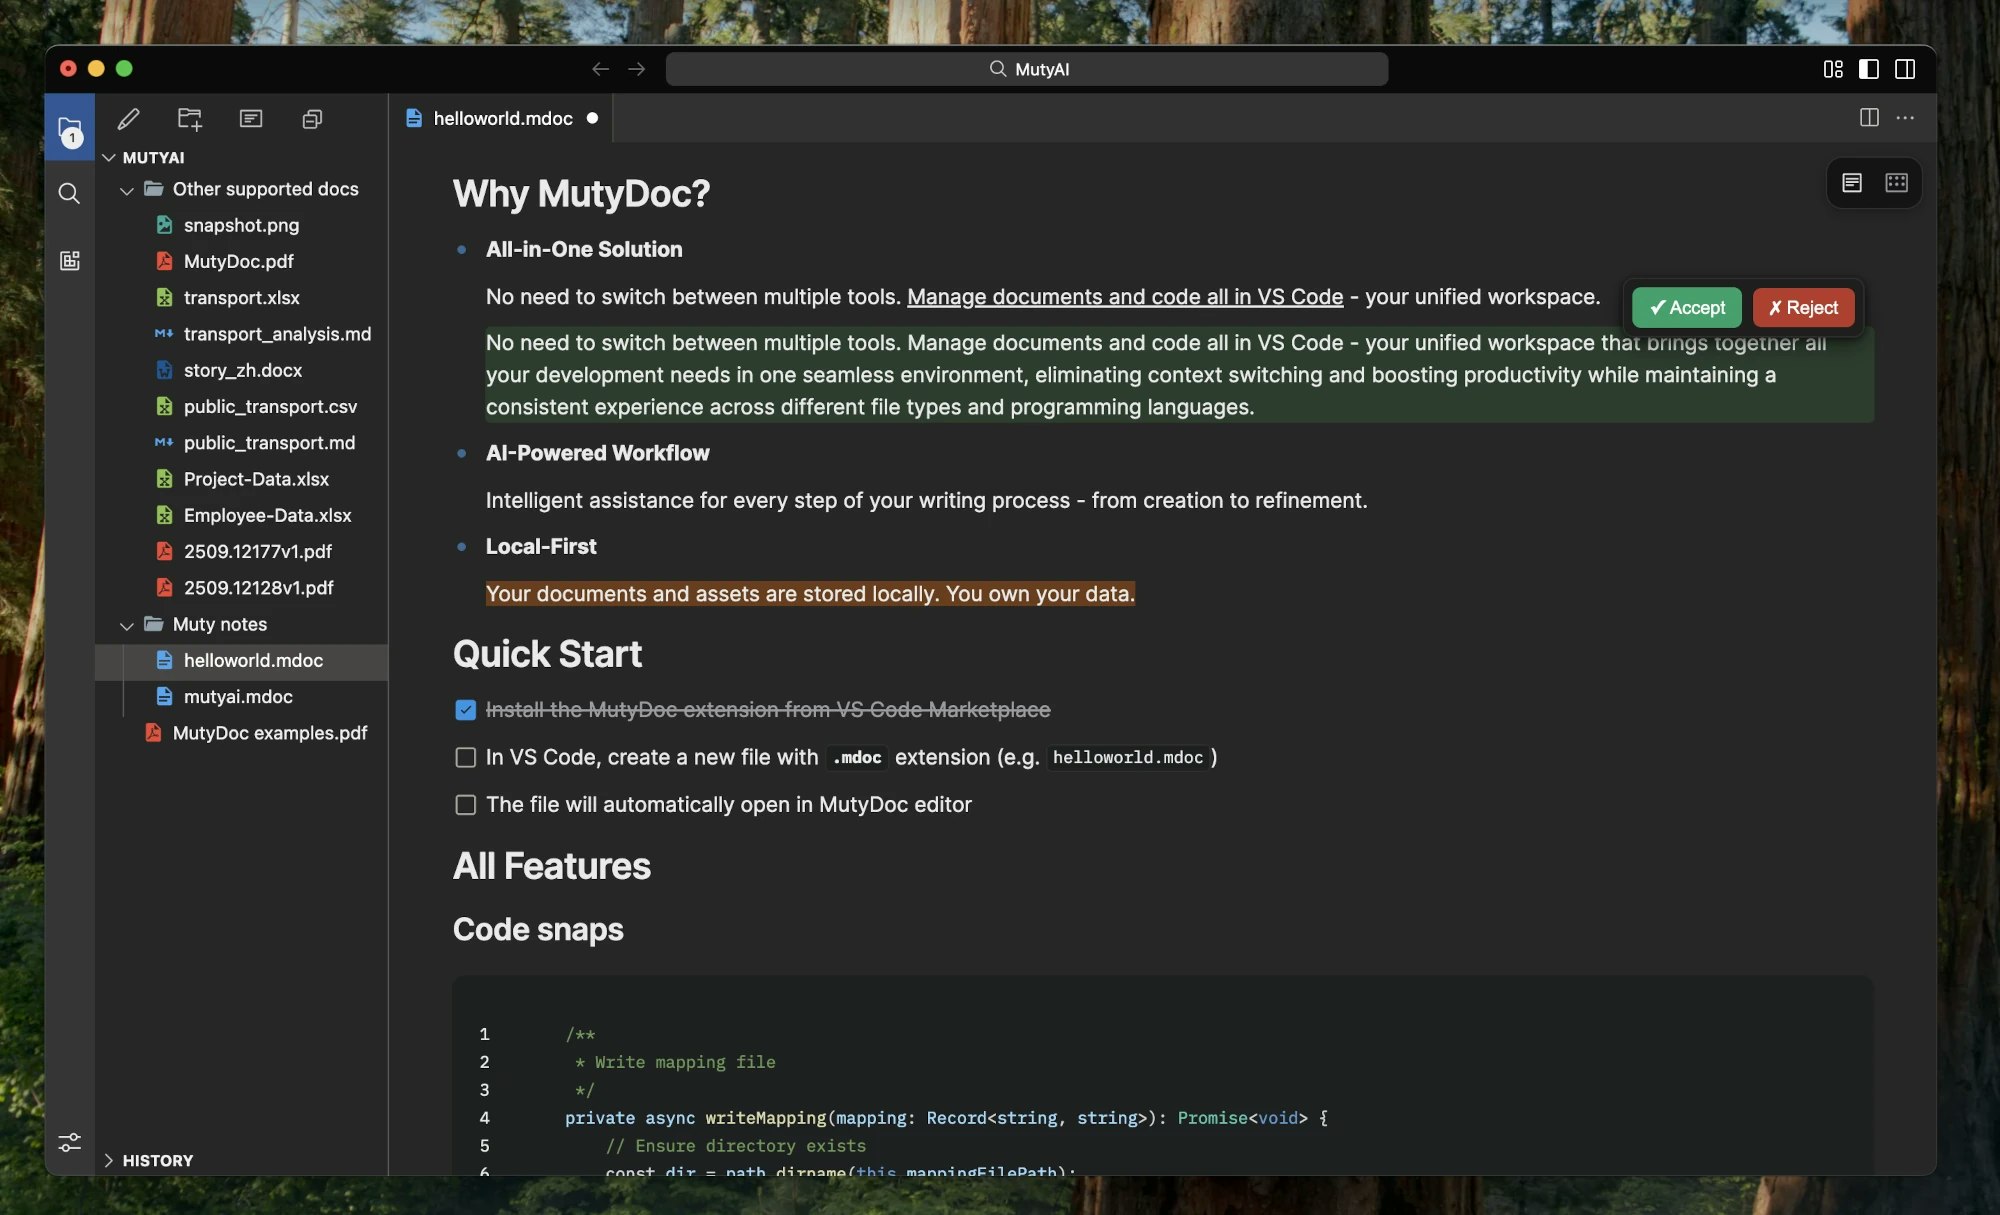Uncheck the completed 'Install the MutyDoc extension' task
This screenshot has height=1215, width=2000.
click(465, 710)
